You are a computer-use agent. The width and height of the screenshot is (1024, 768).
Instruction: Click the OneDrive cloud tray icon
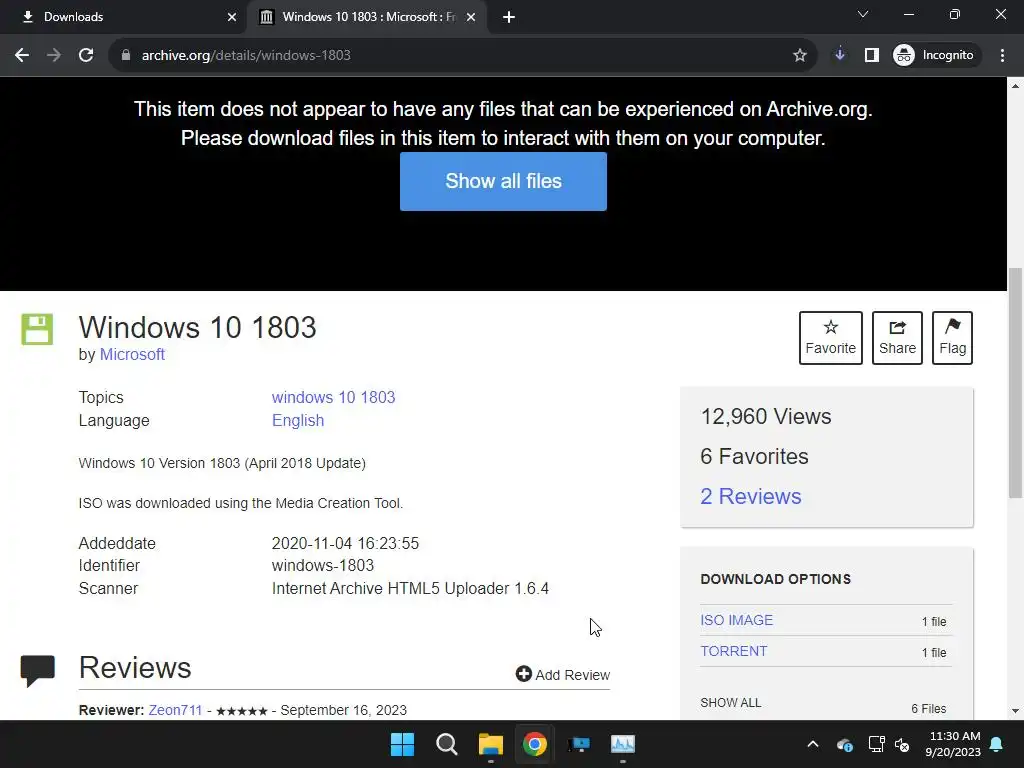pos(844,744)
